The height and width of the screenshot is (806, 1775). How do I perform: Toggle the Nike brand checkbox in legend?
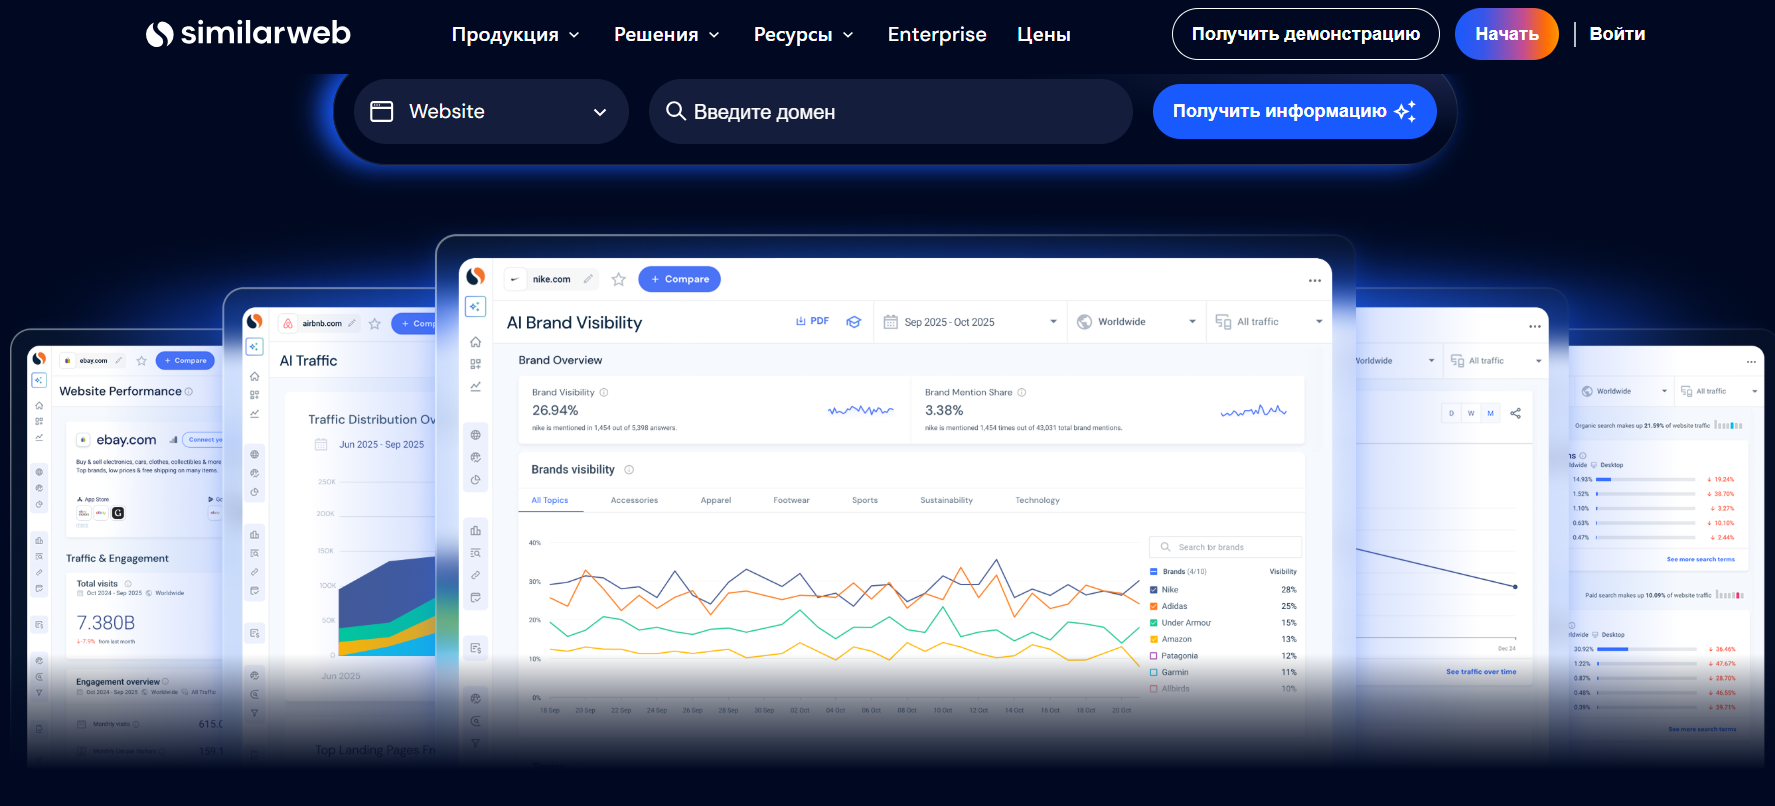[1154, 590]
